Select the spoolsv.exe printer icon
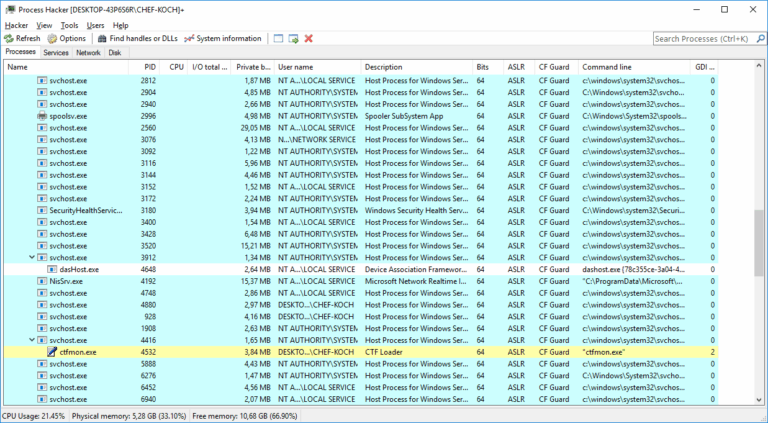The height and width of the screenshot is (423, 768). point(42,116)
